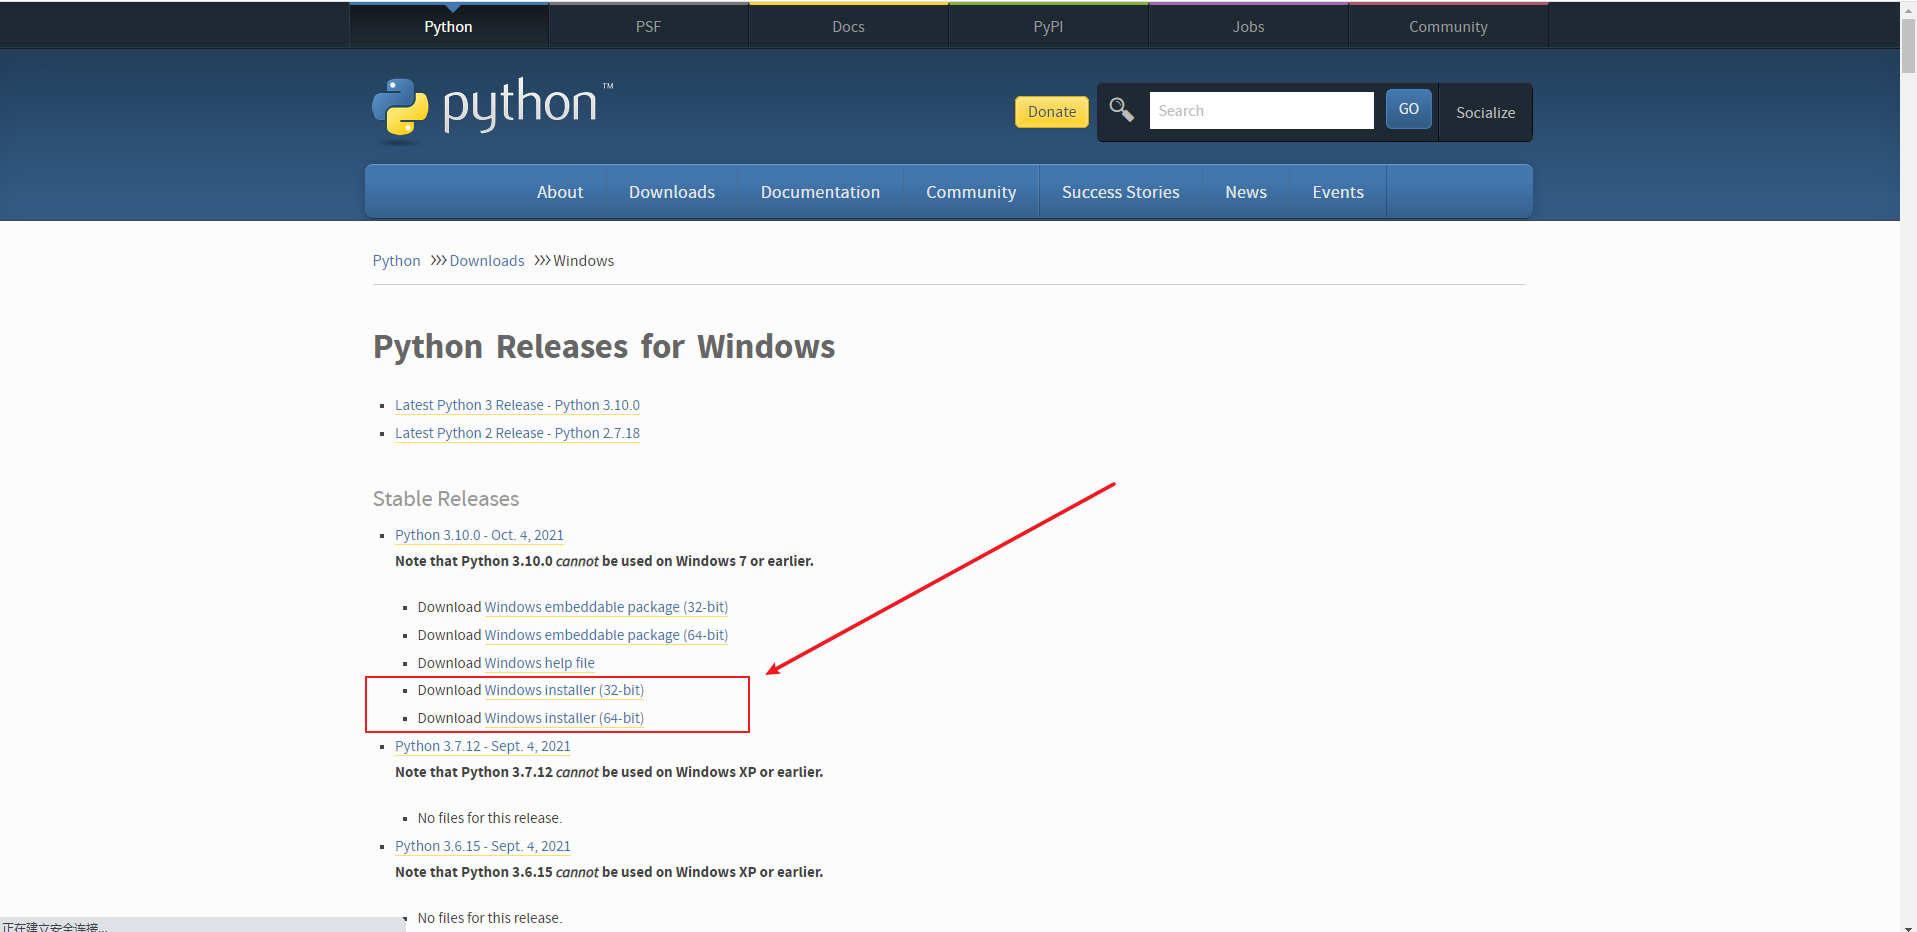The image size is (1917, 932).
Task: Open the News navigation menu
Action: tap(1246, 192)
